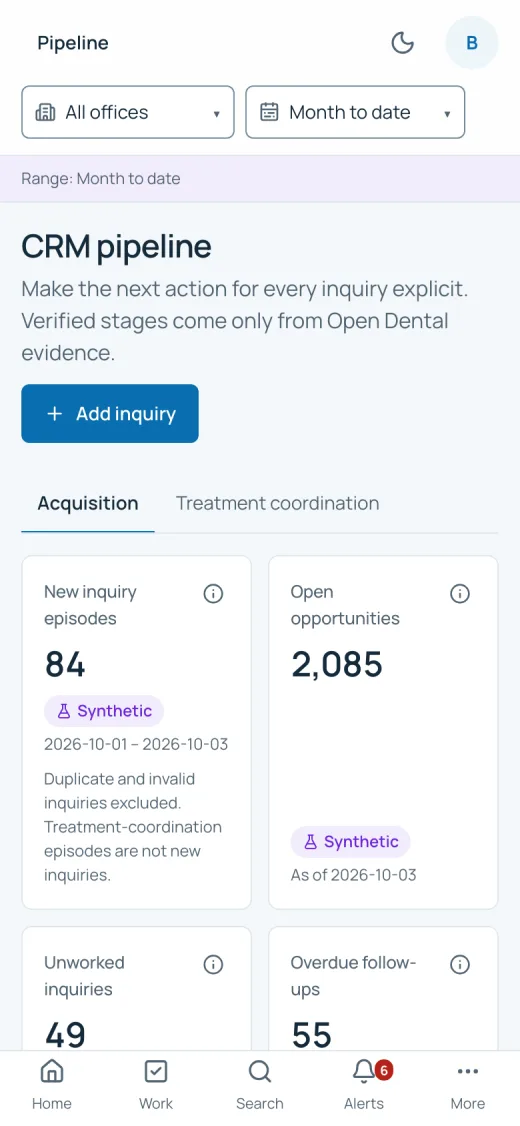520x1126 pixels.
Task: Open the More menu with three dots
Action: tap(468, 1086)
